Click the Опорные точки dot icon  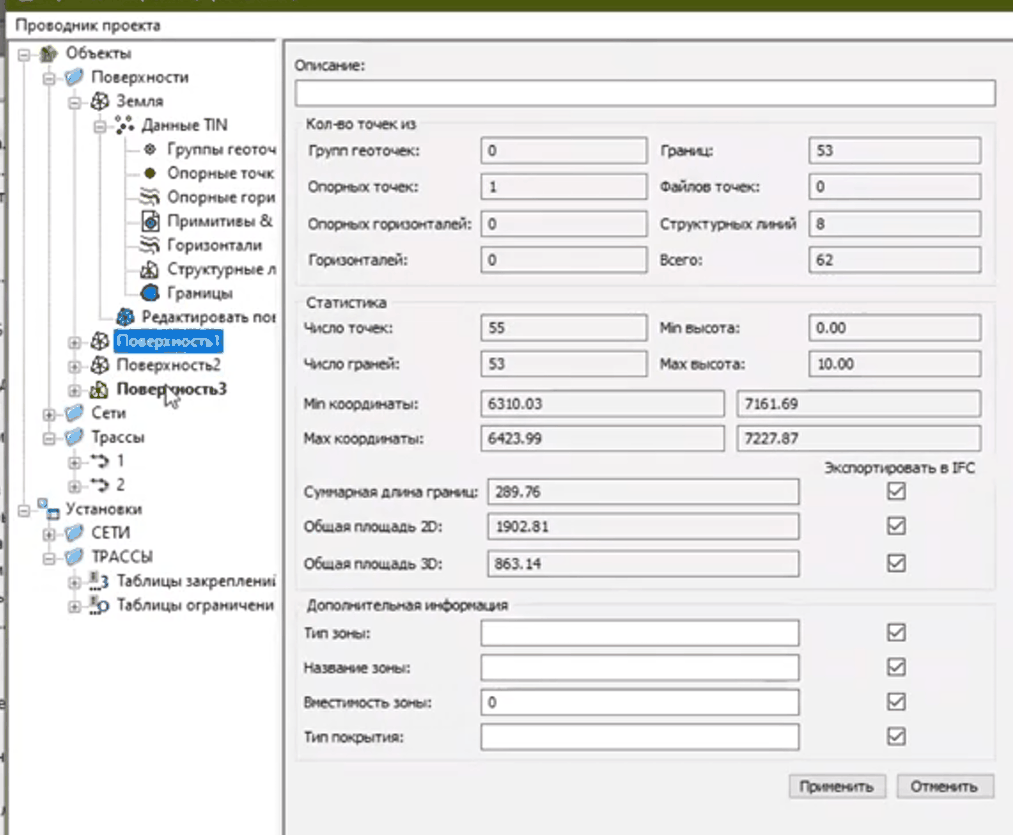click(149, 173)
